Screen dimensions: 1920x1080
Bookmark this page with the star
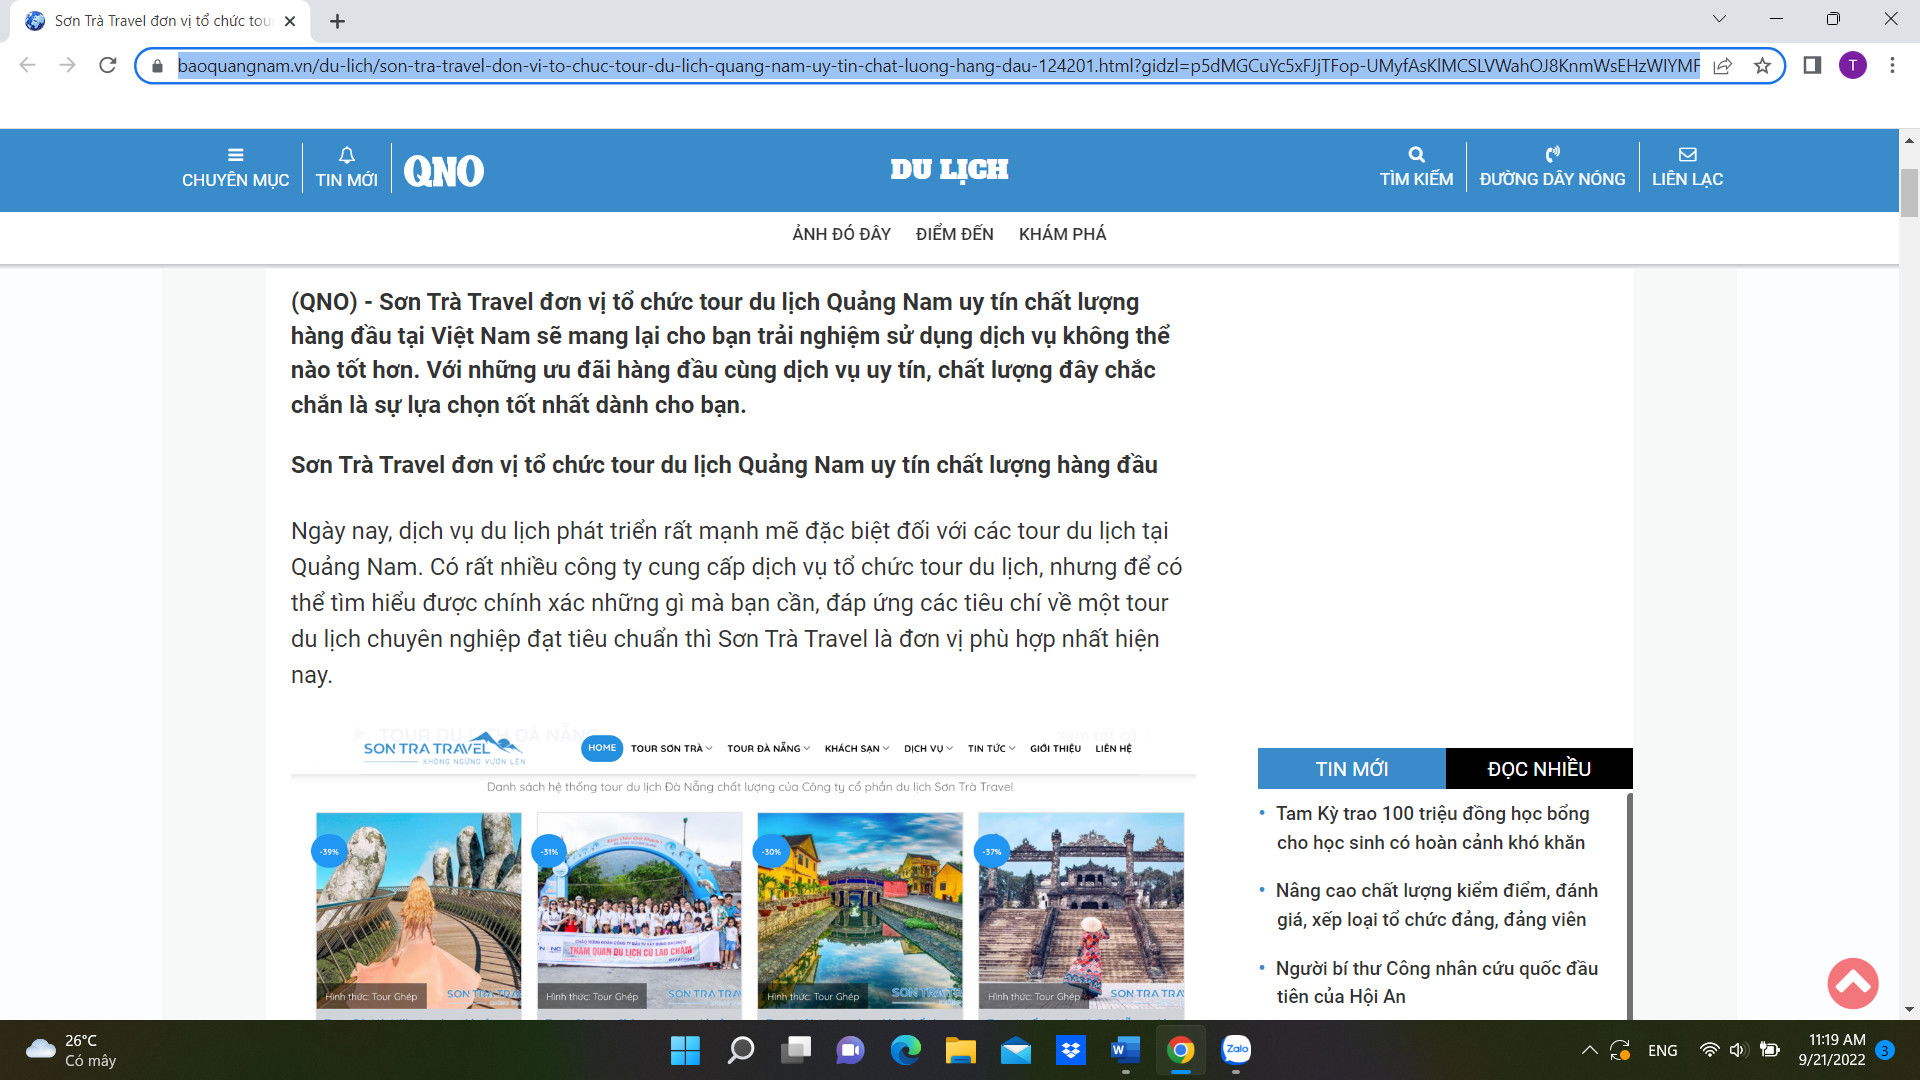point(1762,66)
